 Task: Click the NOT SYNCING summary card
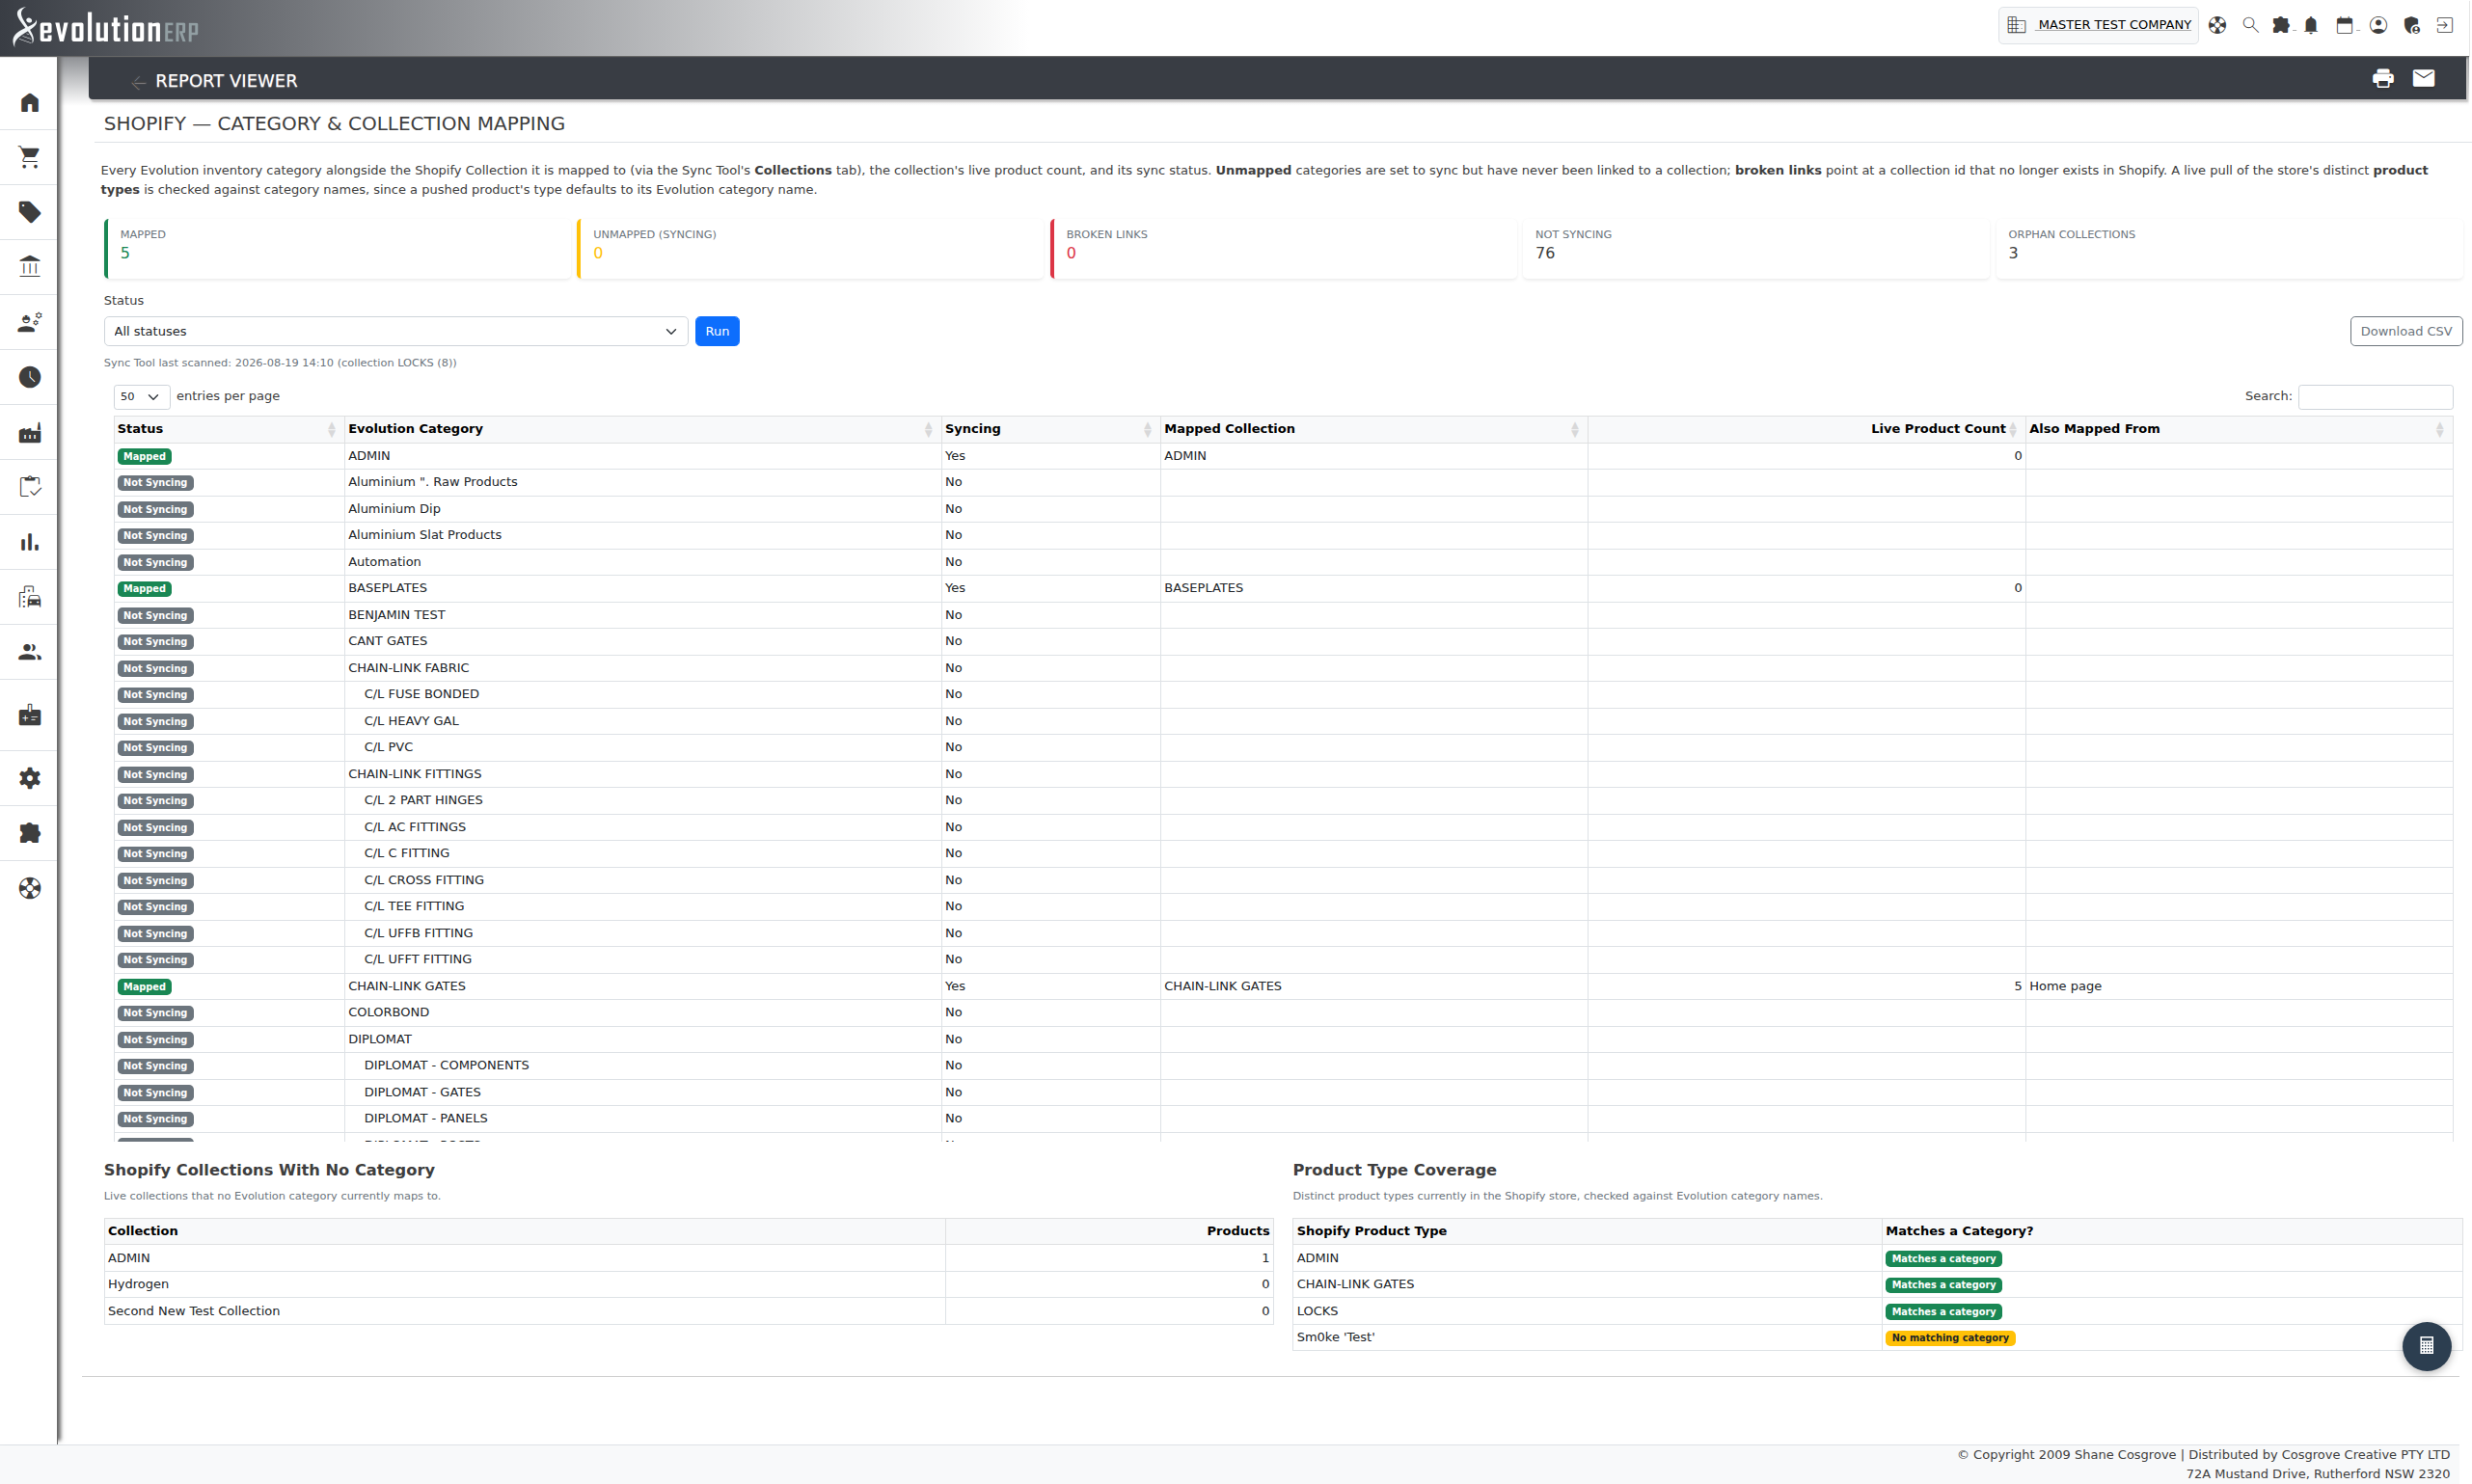click(x=1756, y=248)
